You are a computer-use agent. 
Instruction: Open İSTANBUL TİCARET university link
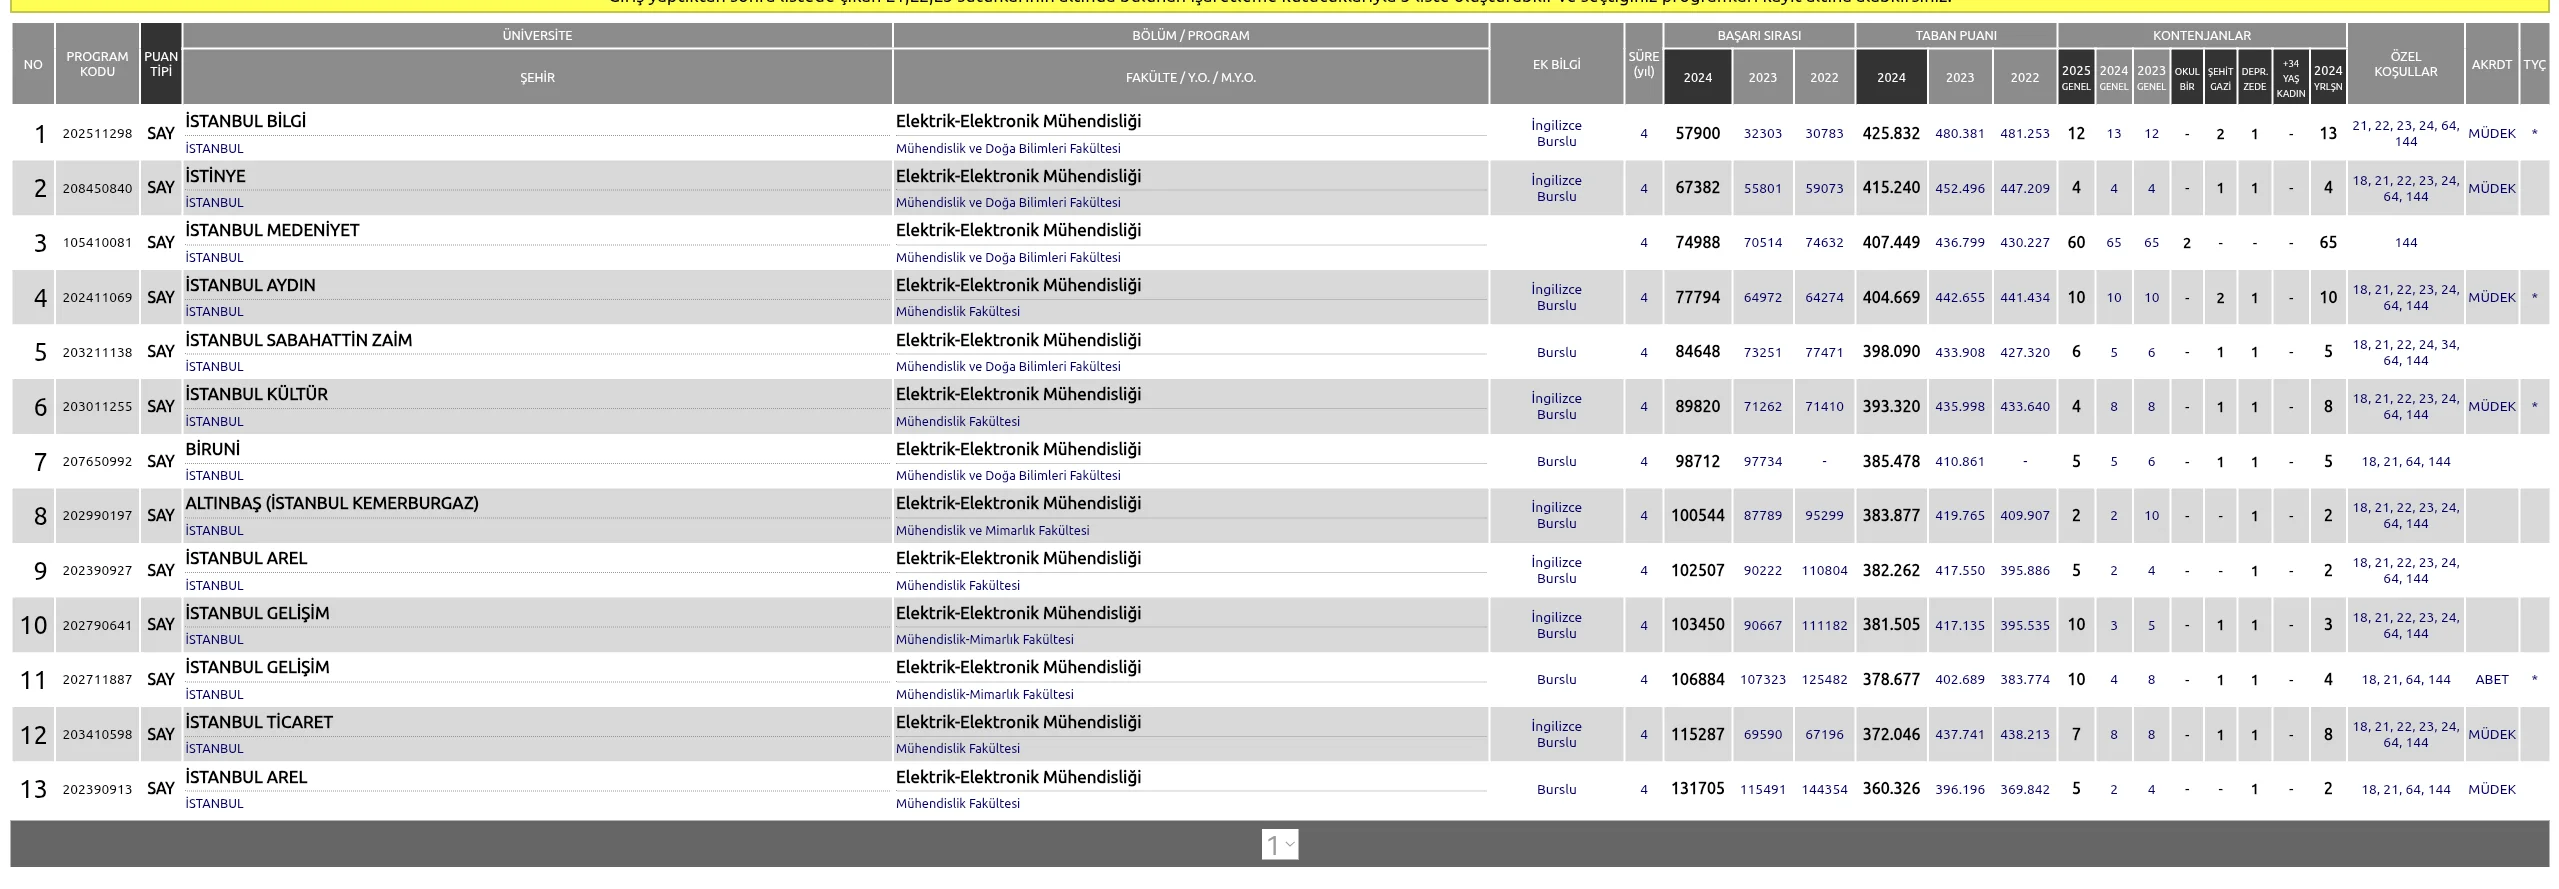259,722
